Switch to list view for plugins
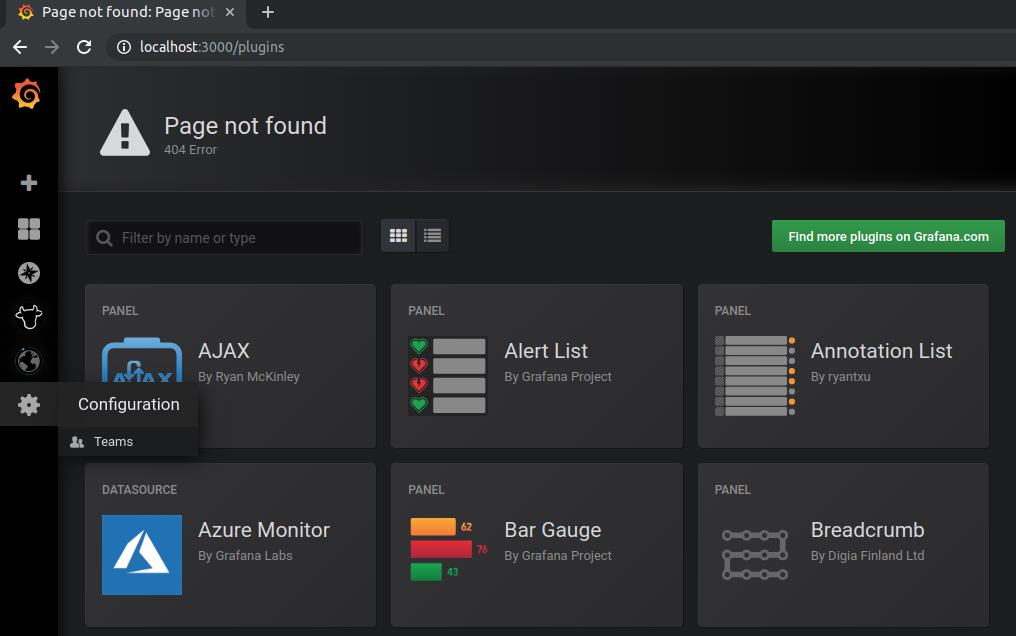 (432, 235)
